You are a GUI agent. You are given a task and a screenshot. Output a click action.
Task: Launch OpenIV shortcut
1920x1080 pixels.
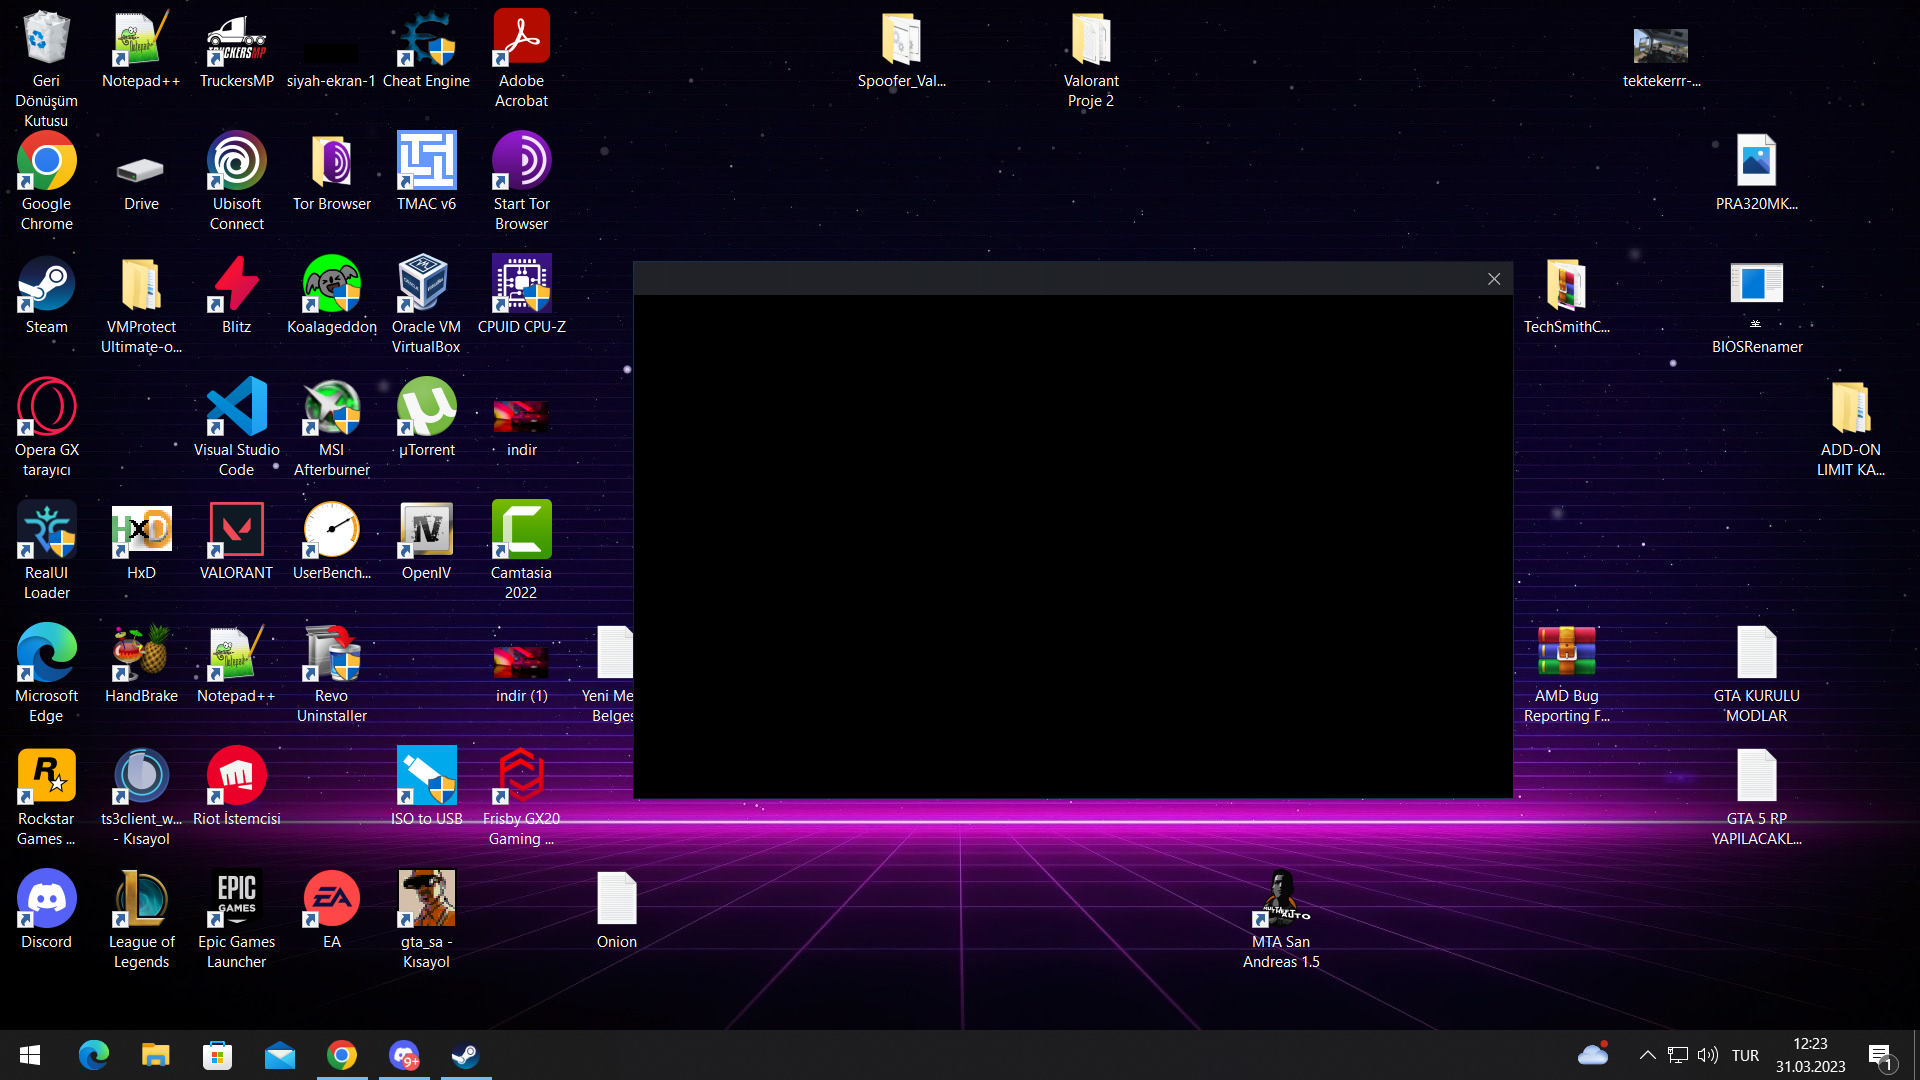coord(426,541)
